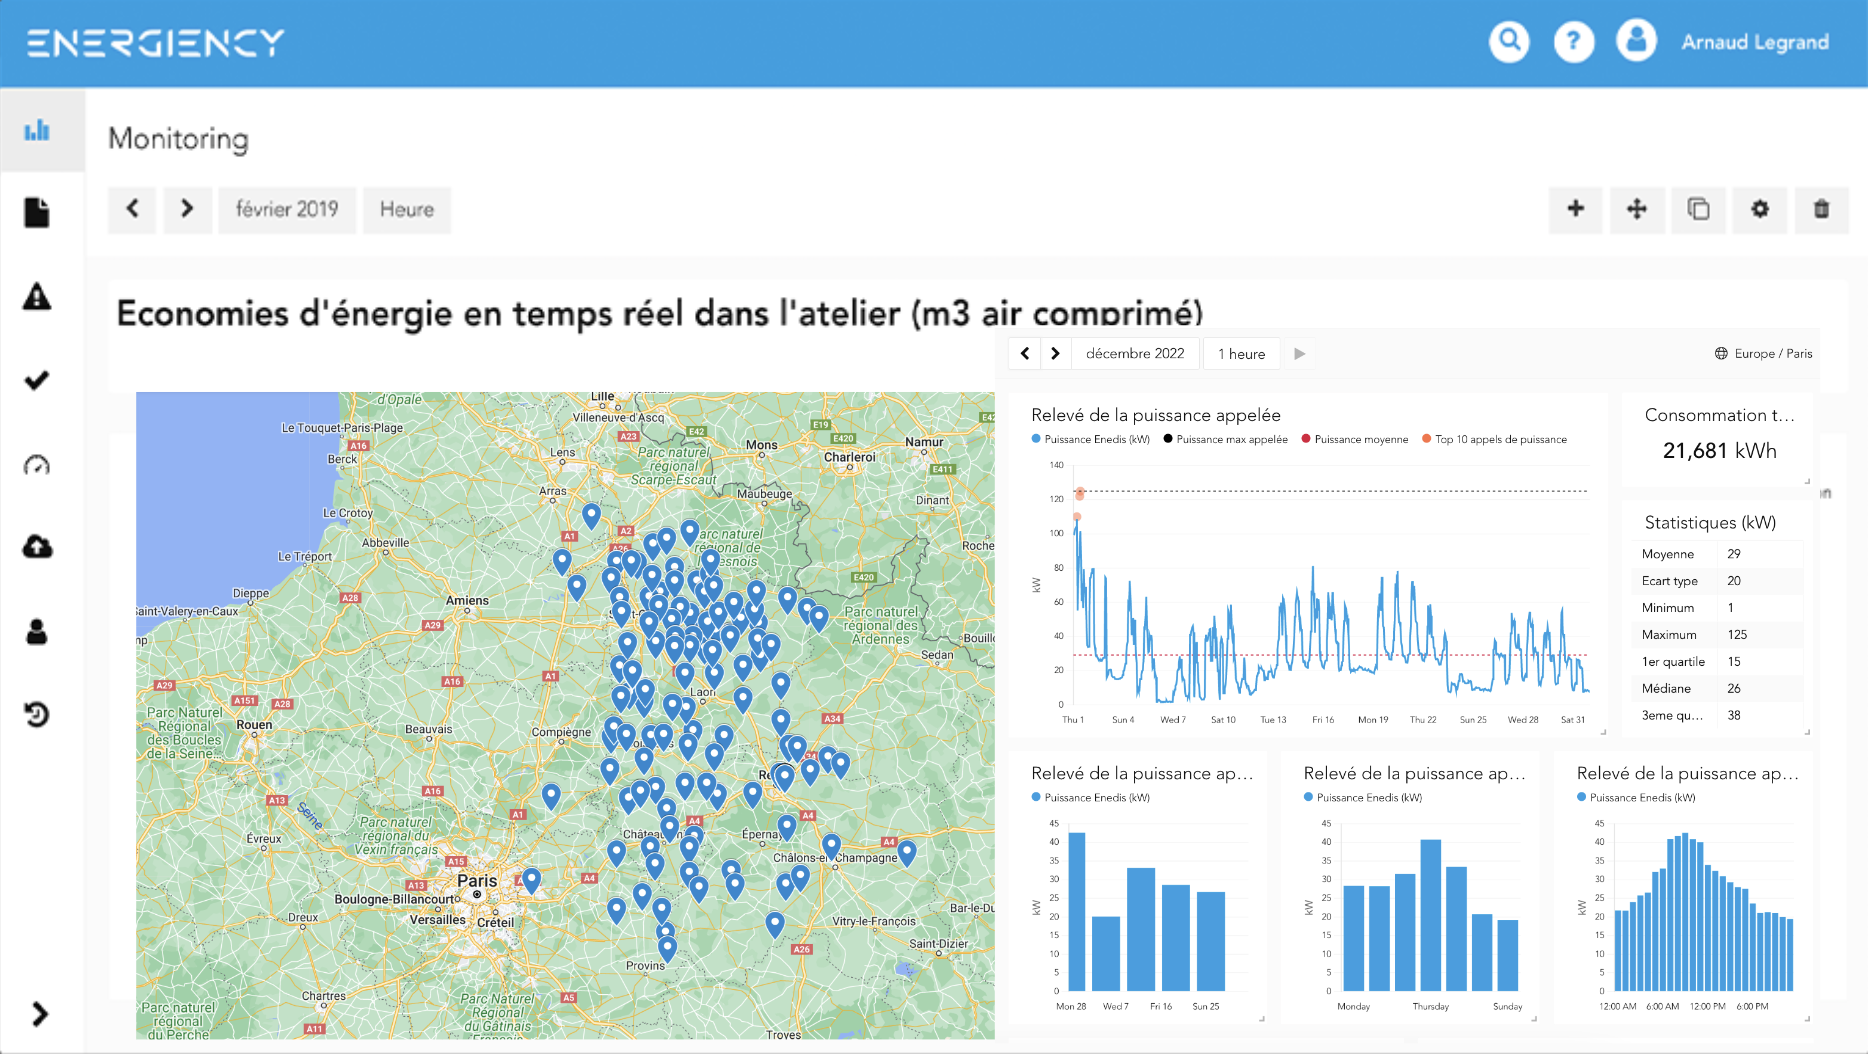
Task: Toggle Puissance moyenne legend series
Action: 1355,440
